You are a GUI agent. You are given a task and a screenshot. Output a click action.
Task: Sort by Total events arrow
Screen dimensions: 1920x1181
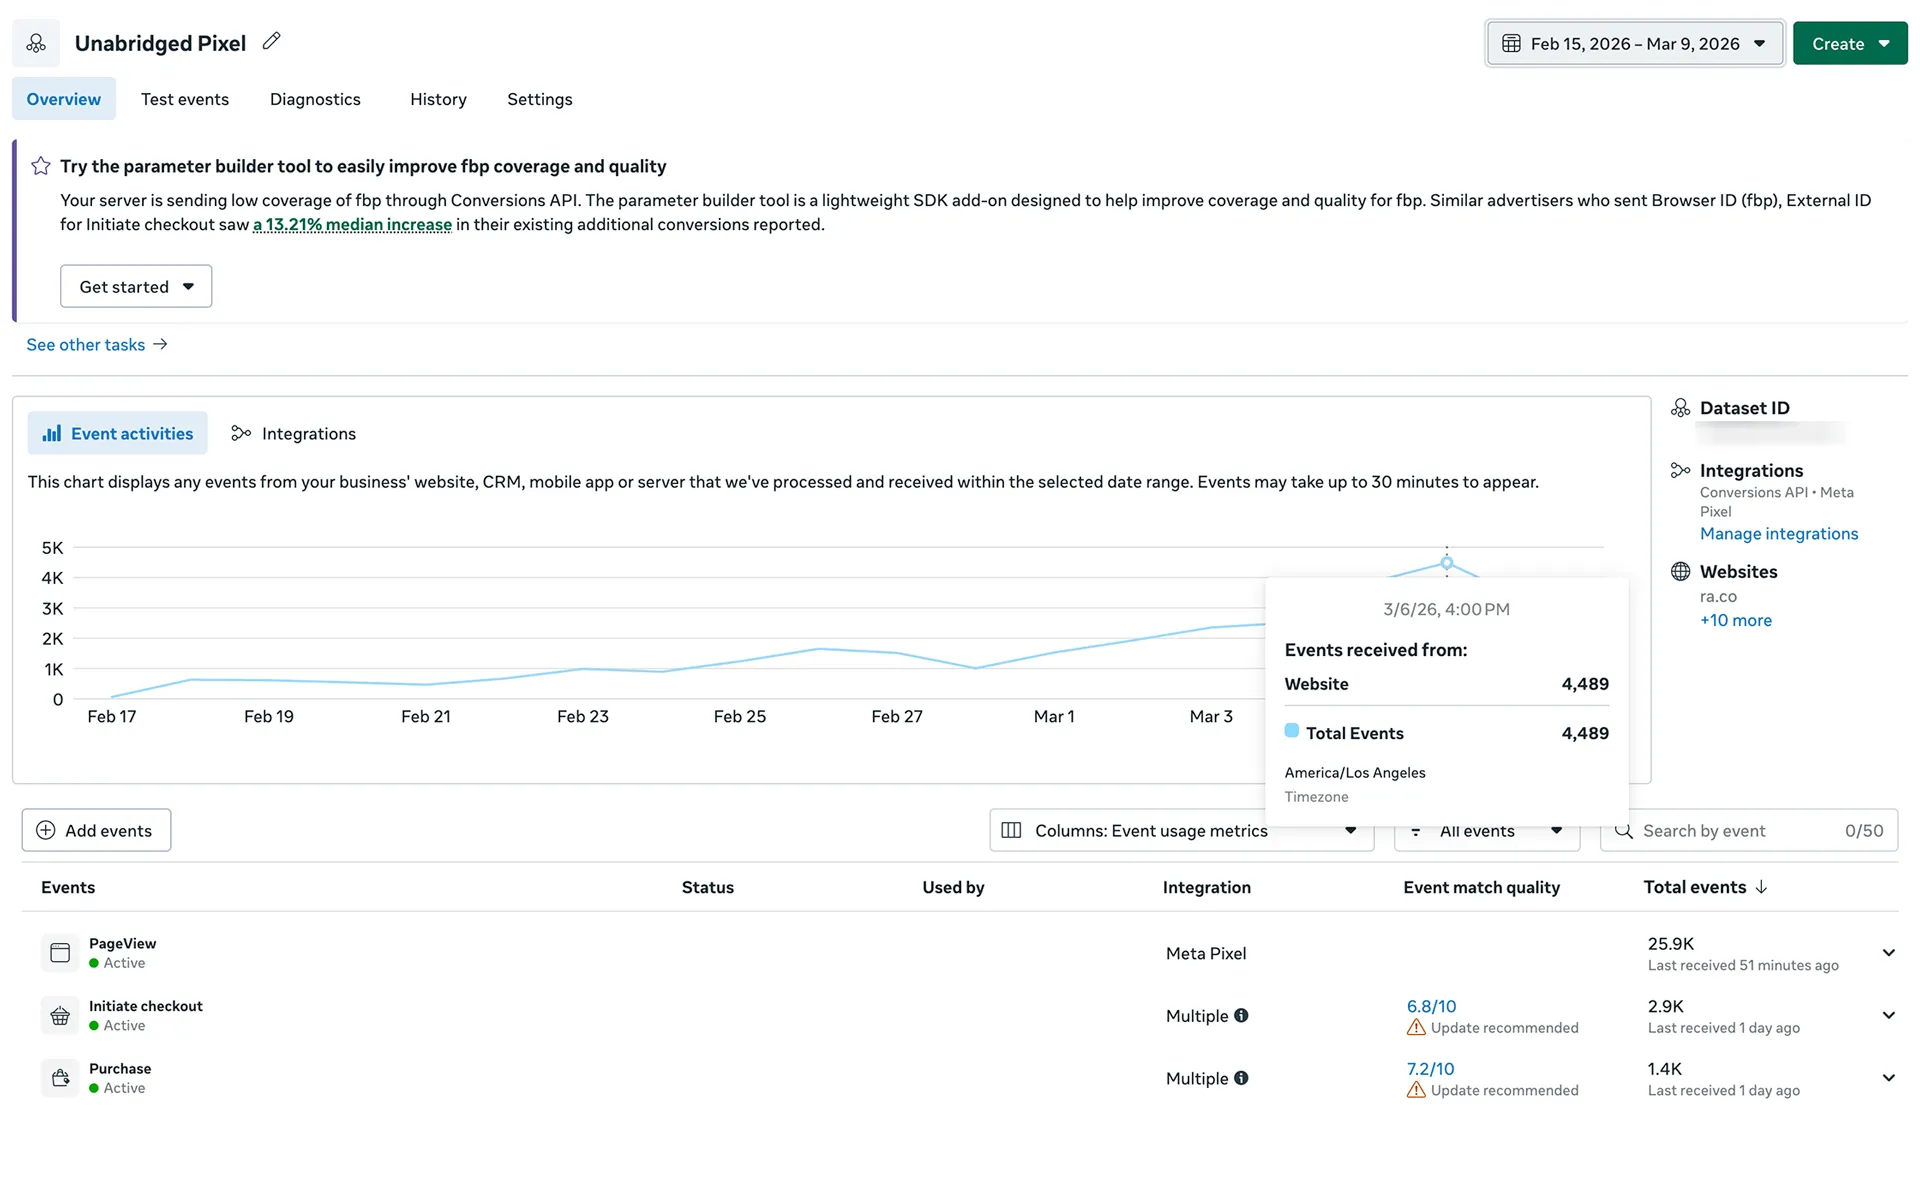1762,887
